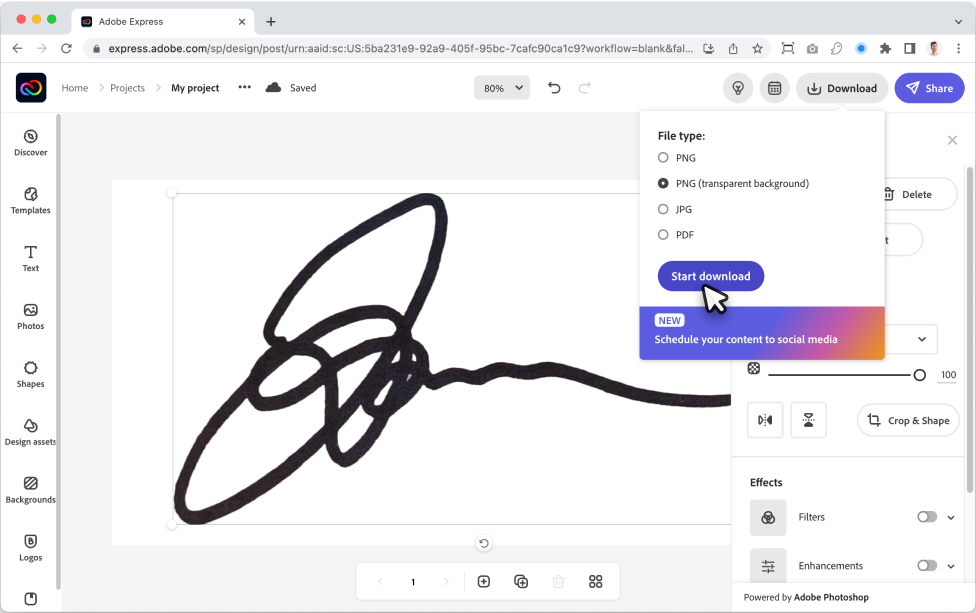Open the content scheduler calendar icon
Viewport: 976px width, 613px height.
(774, 88)
